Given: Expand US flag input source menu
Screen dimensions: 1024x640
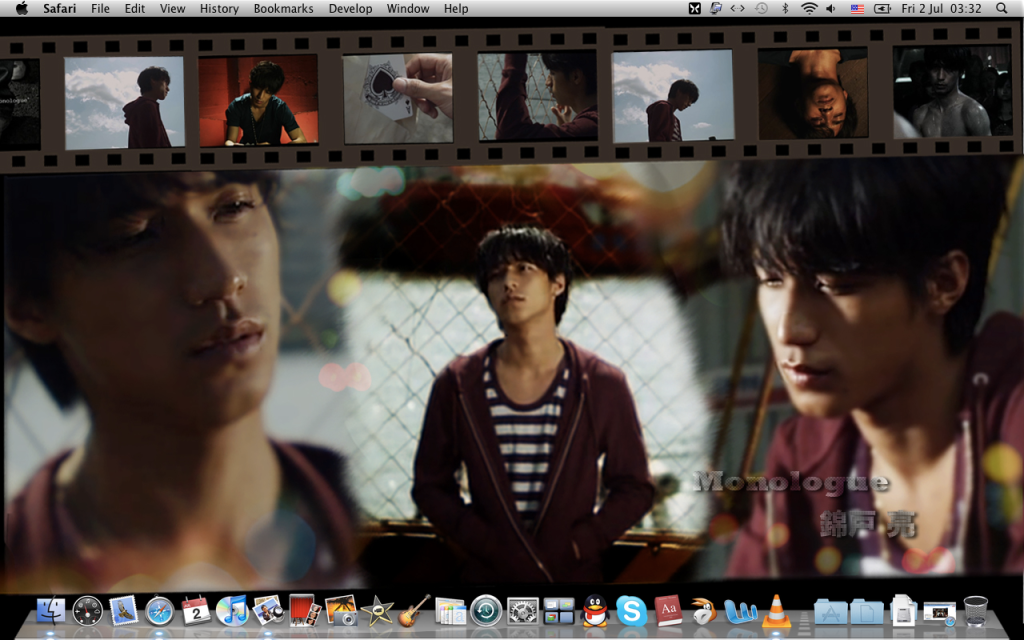Looking at the screenshot, I should click(857, 9).
